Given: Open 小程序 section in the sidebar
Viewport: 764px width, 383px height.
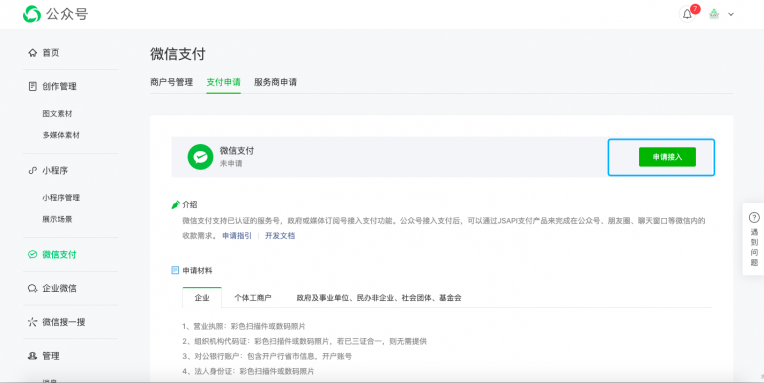Looking at the screenshot, I should pyautogui.click(x=55, y=171).
